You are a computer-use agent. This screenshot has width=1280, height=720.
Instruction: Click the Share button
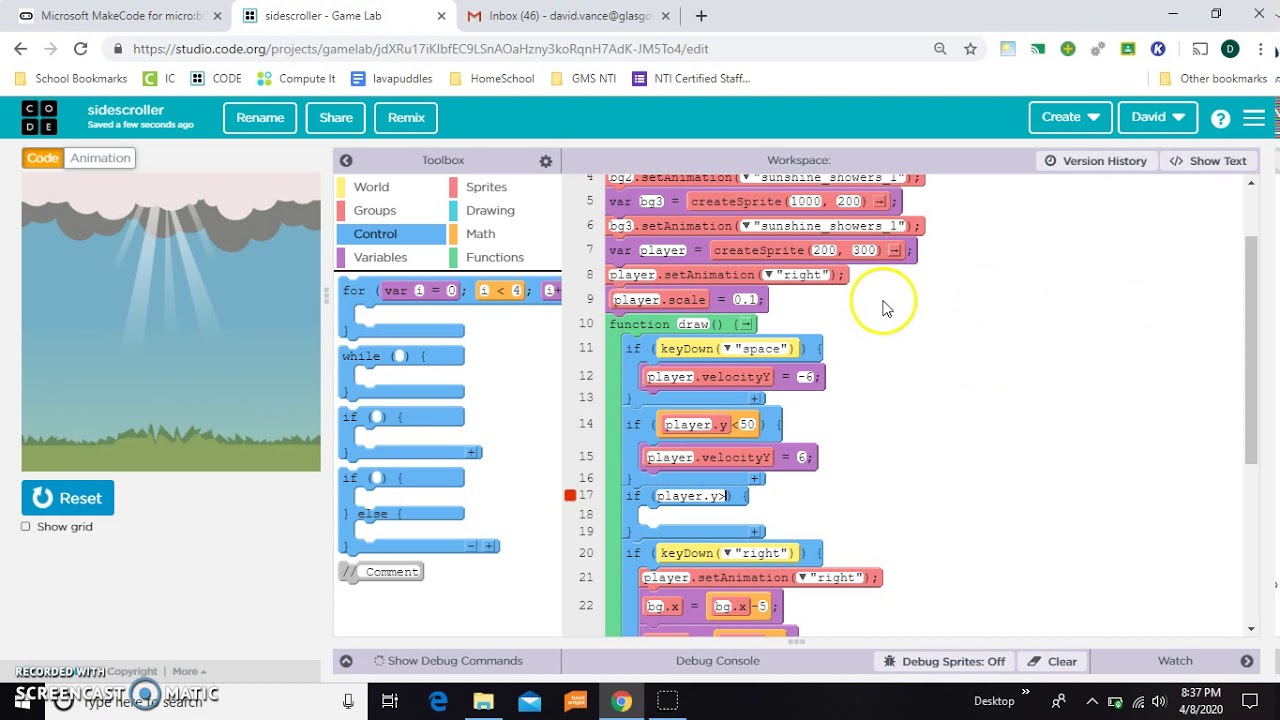[x=336, y=117]
